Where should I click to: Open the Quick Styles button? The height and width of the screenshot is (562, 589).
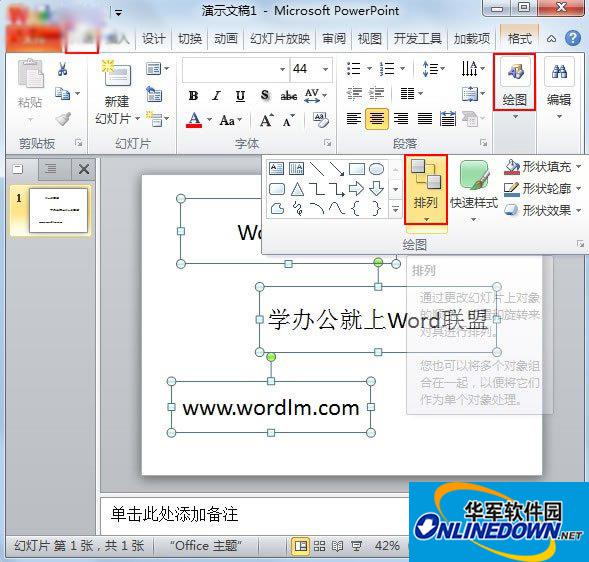pyautogui.click(x=474, y=191)
